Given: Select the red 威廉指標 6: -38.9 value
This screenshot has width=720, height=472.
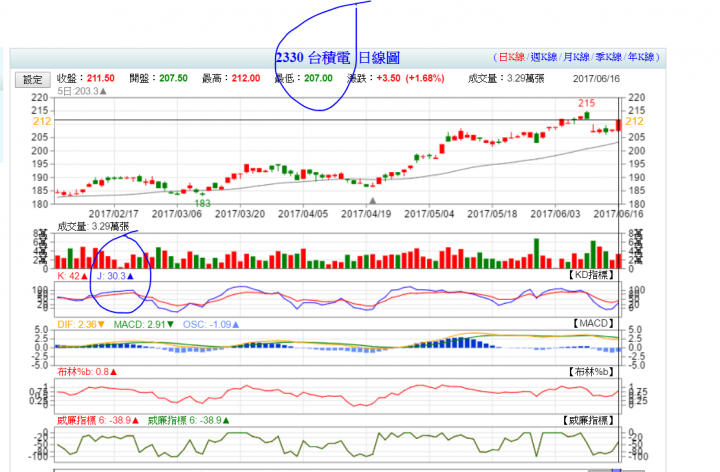Looking at the screenshot, I should (98, 421).
